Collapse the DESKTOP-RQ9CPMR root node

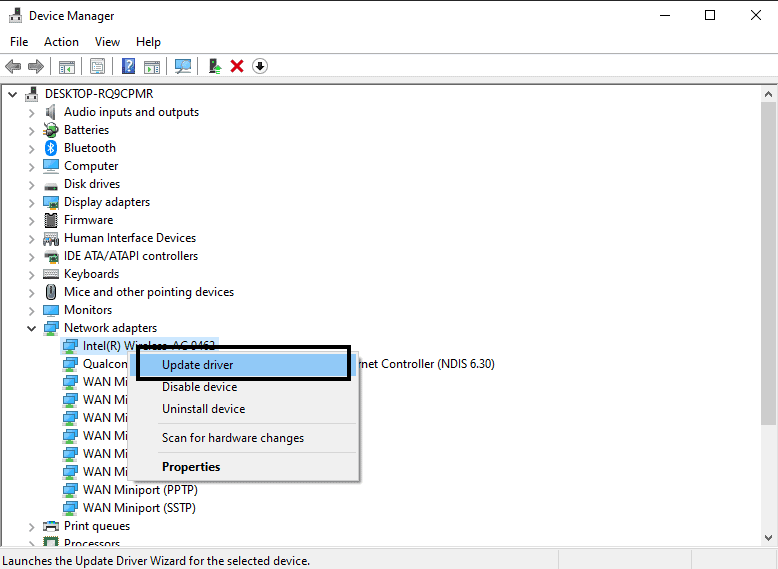(x=12, y=94)
